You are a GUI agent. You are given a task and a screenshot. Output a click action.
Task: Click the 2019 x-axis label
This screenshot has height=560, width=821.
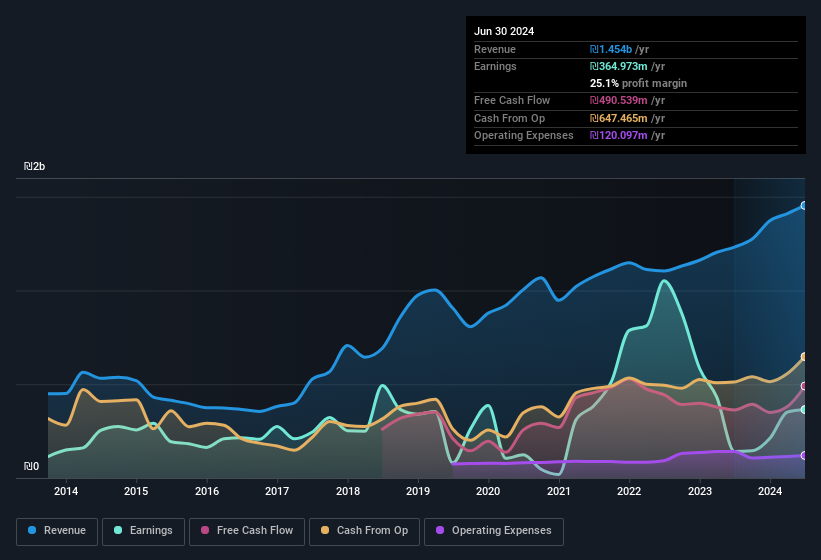click(x=418, y=491)
